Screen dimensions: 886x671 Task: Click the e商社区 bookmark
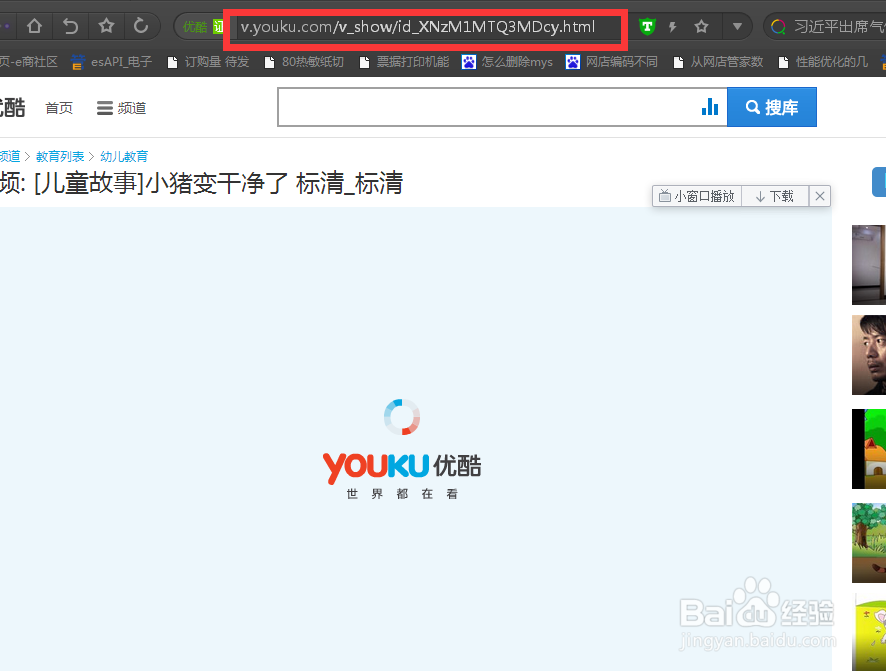29,62
